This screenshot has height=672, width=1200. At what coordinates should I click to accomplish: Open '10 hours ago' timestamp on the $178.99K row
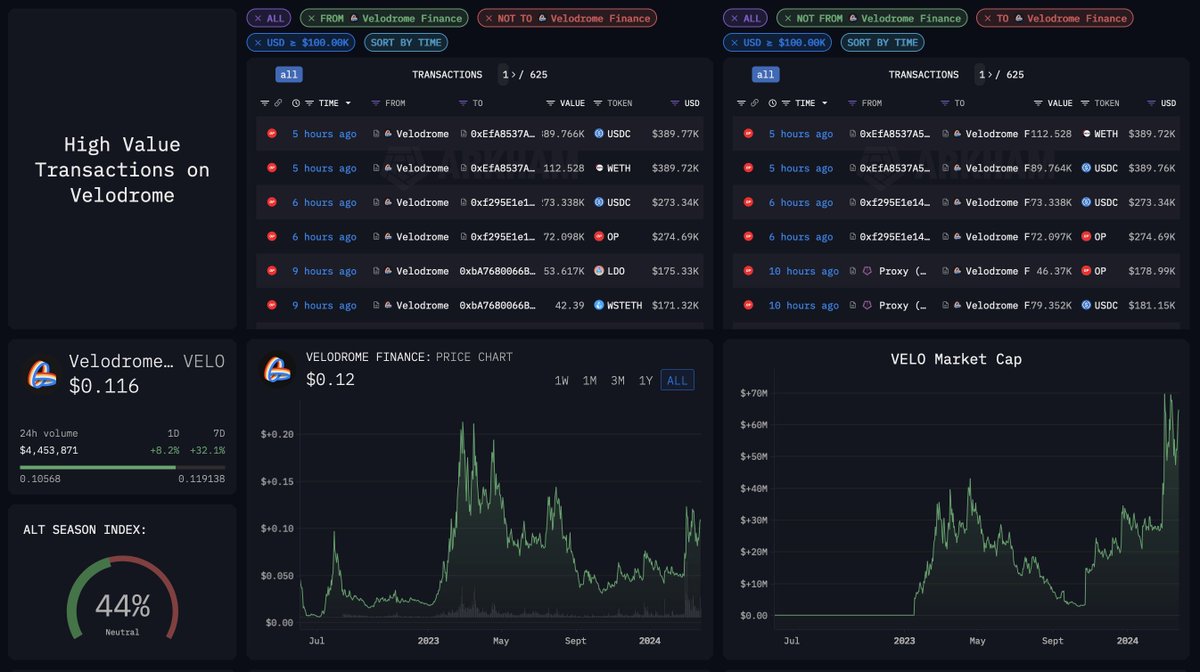[x=804, y=271]
